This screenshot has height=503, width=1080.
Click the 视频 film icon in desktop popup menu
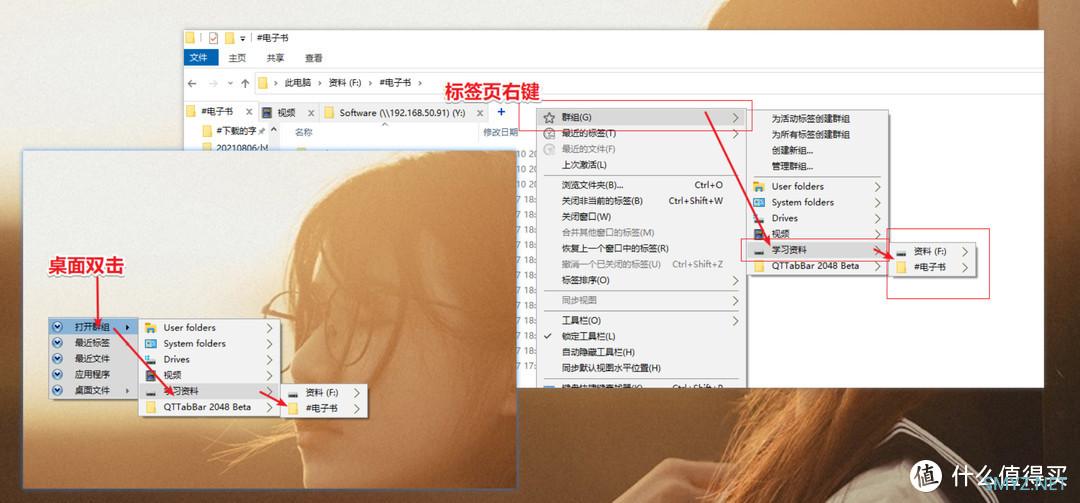pyautogui.click(x=151, y=376)
